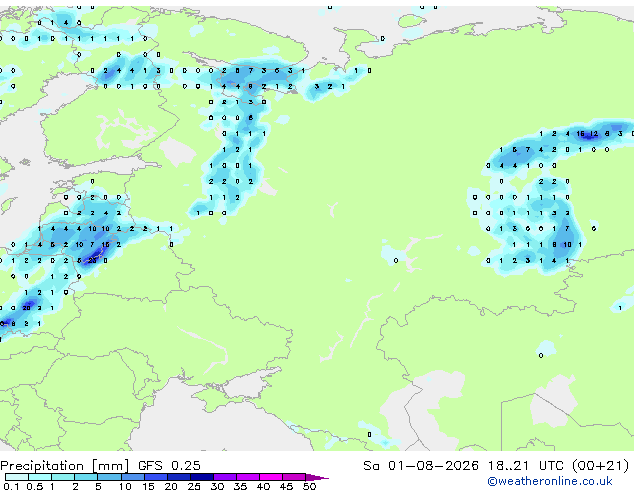The height and width of the screenshot is (490, 634).
Task: Click the weatheronline.co.uk copyright link
Action: 549,481
